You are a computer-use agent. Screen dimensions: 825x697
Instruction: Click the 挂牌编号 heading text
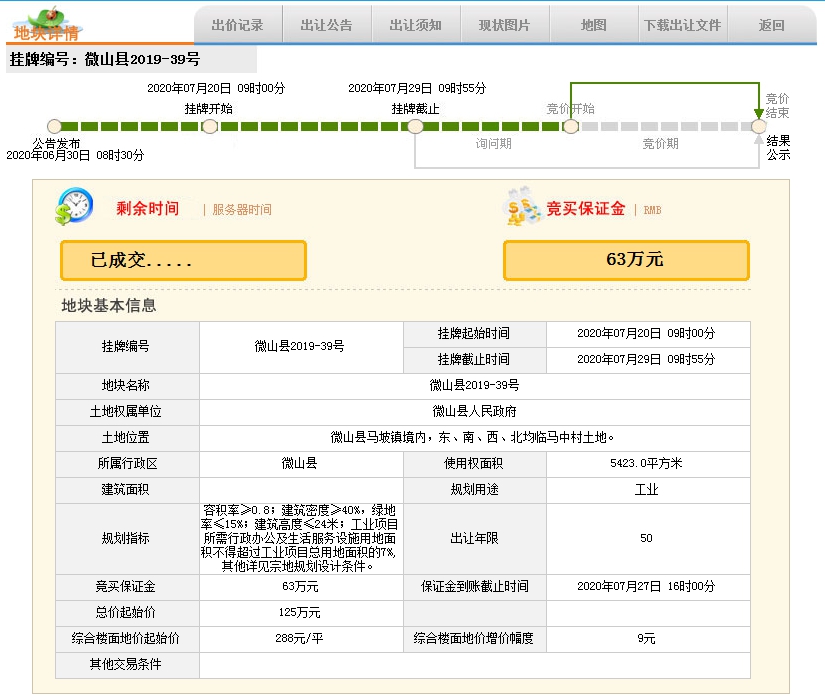point(105,59)
